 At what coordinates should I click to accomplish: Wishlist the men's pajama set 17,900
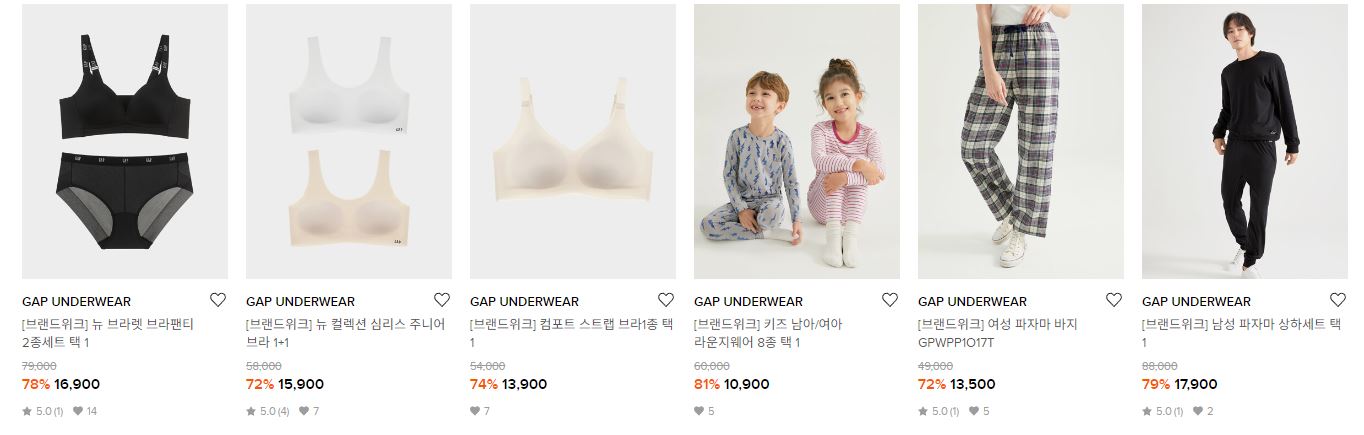1338,300
